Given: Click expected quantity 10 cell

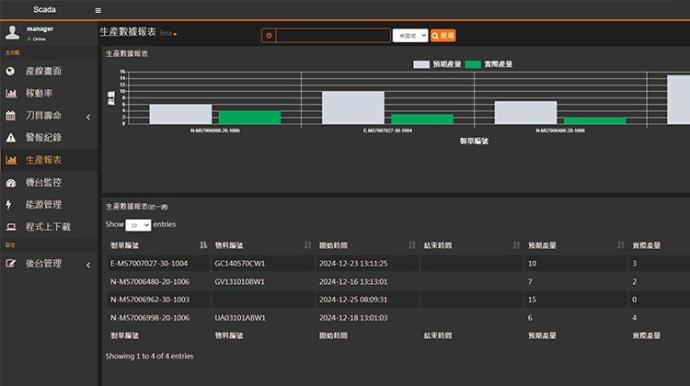Looking at the screenshot, I should point(532,263).
